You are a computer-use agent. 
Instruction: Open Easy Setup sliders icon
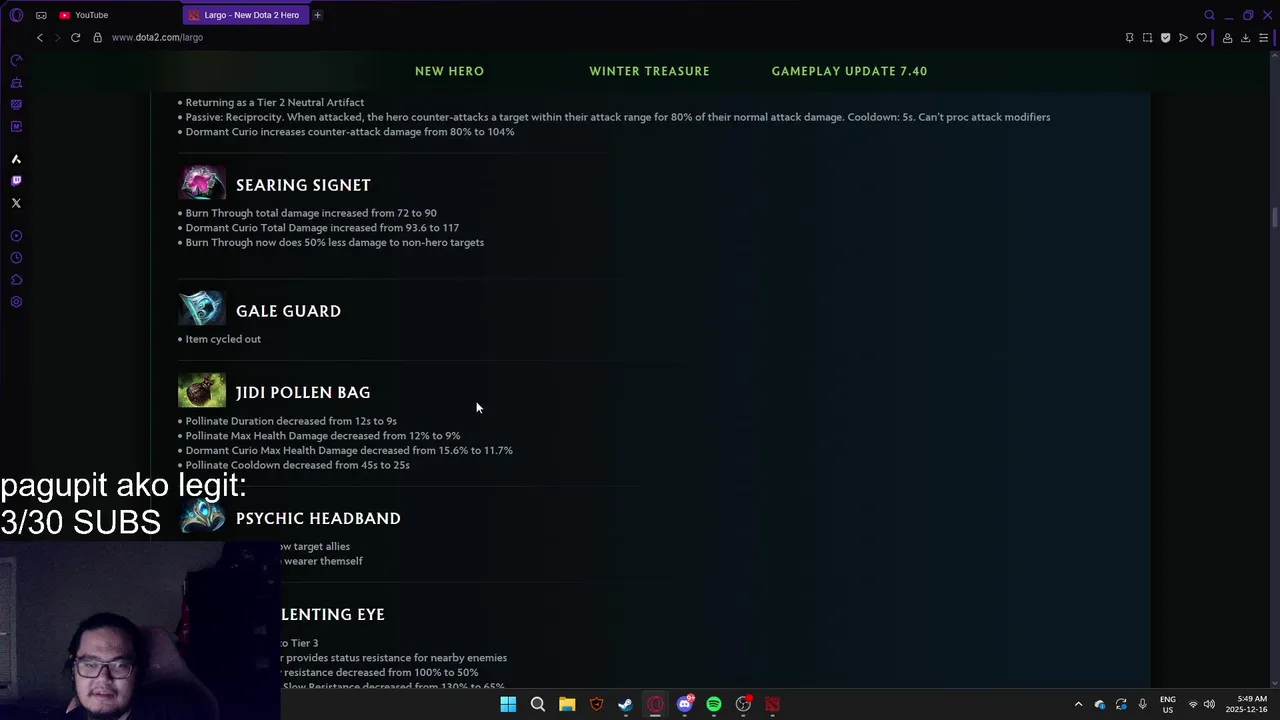[1263, 38]
